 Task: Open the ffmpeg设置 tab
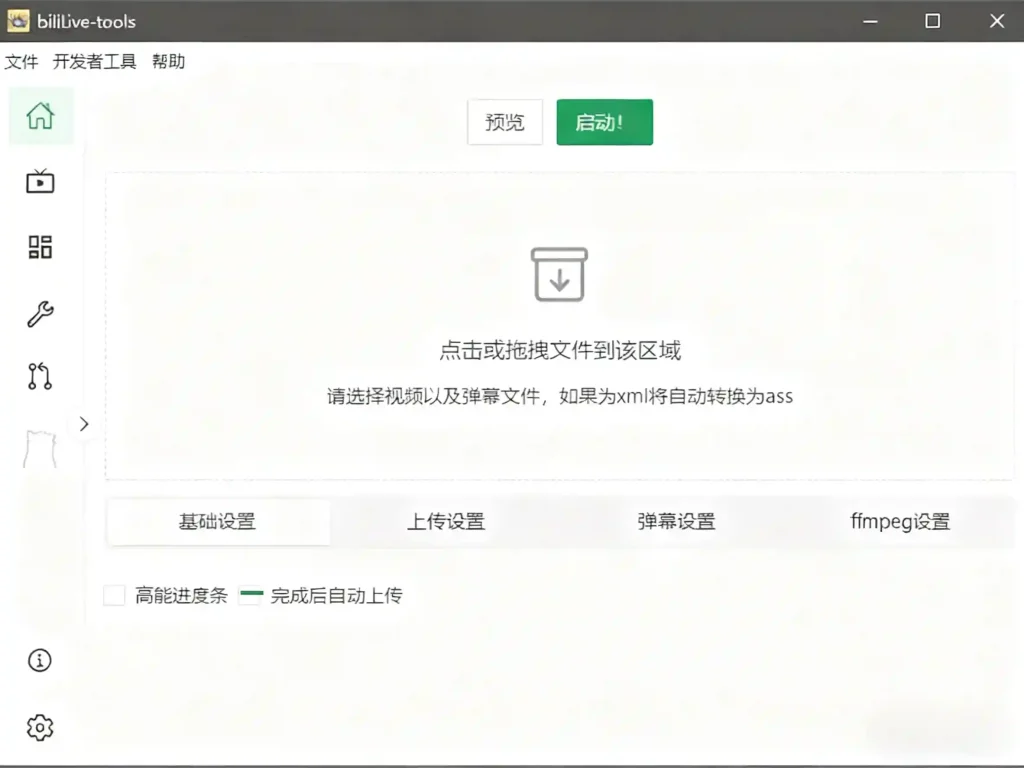[899, 521]
